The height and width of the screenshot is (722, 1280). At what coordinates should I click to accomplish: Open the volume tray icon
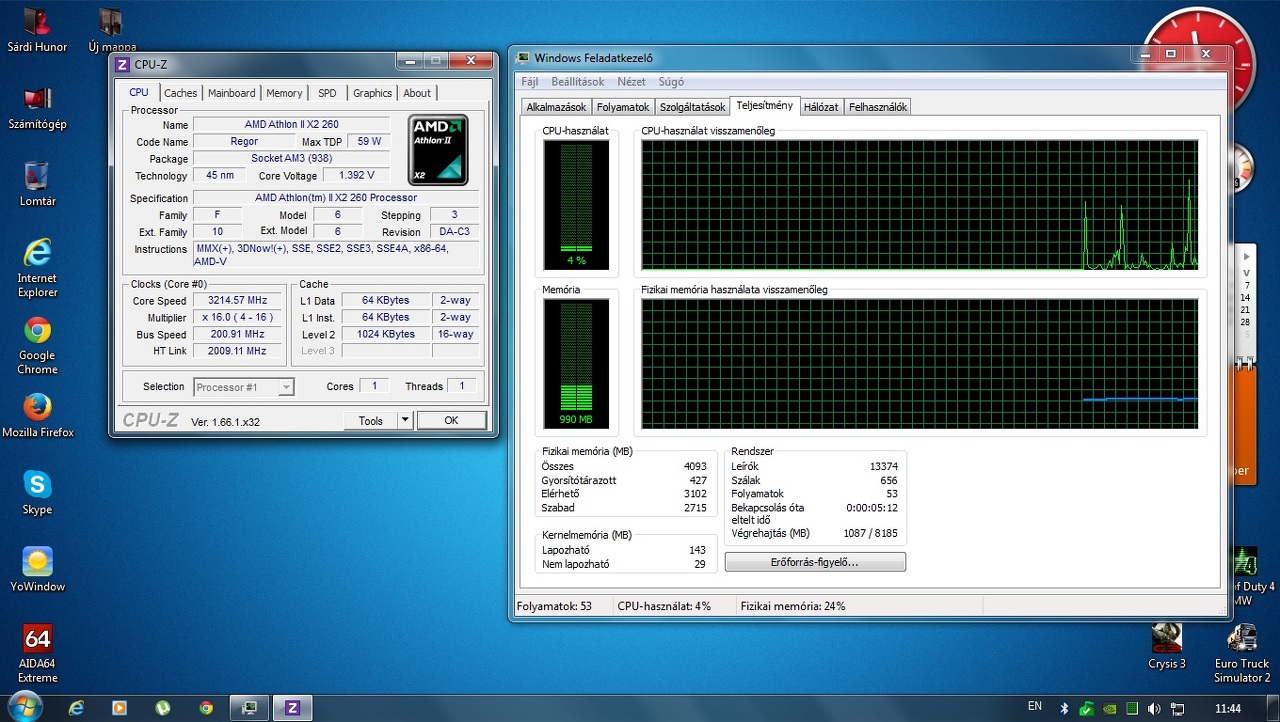coord(1155,708)
